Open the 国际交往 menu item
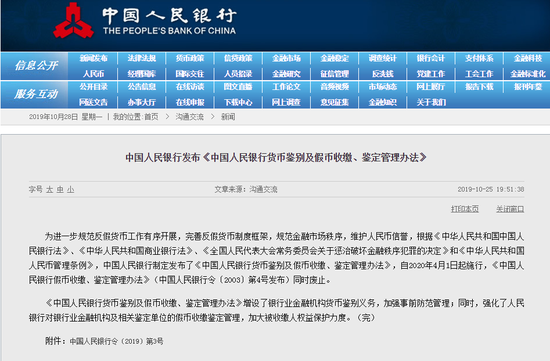 click(x=190, y=74)
